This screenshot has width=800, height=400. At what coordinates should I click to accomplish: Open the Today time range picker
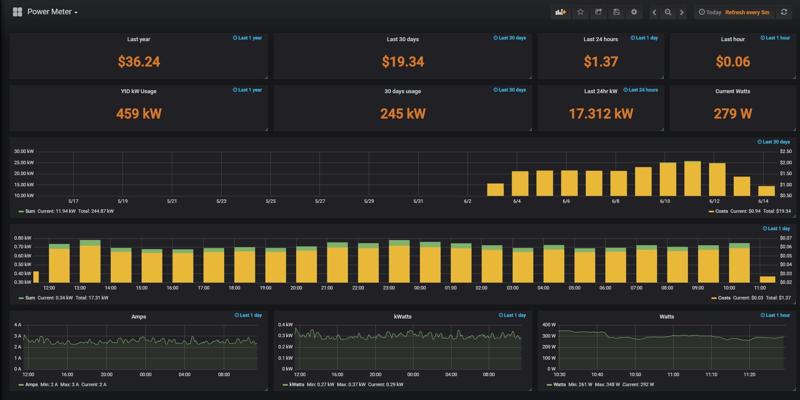click(711, 12)
